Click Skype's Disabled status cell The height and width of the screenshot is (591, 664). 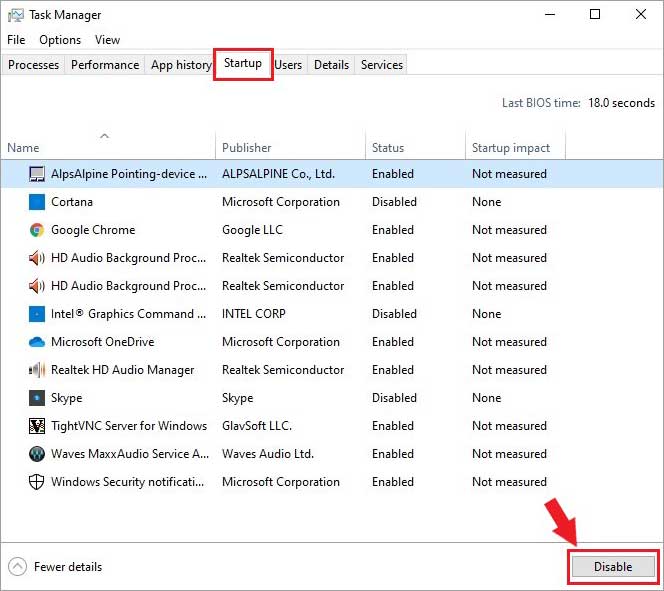pyautogui.click(x=394, y=398)
